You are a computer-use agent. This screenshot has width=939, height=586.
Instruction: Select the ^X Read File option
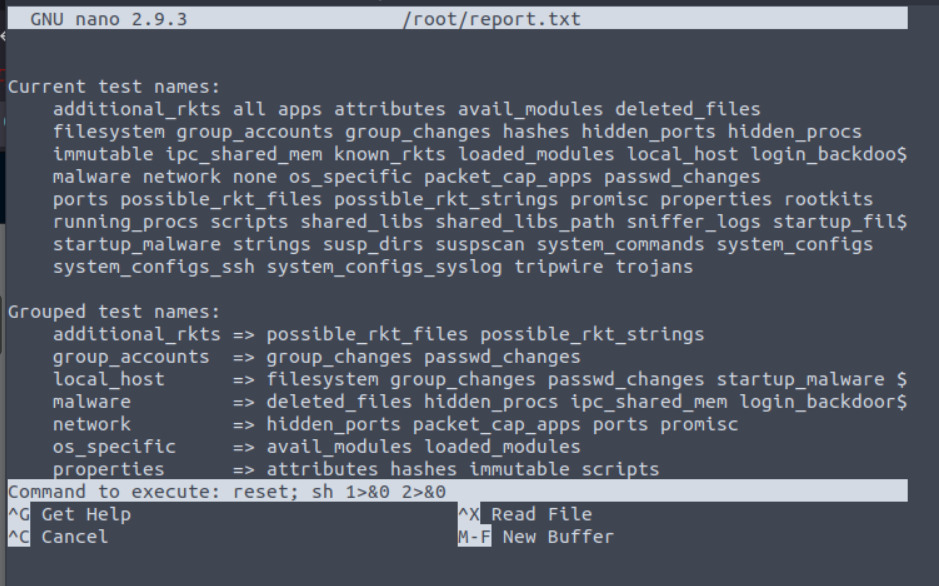point(525,514)
